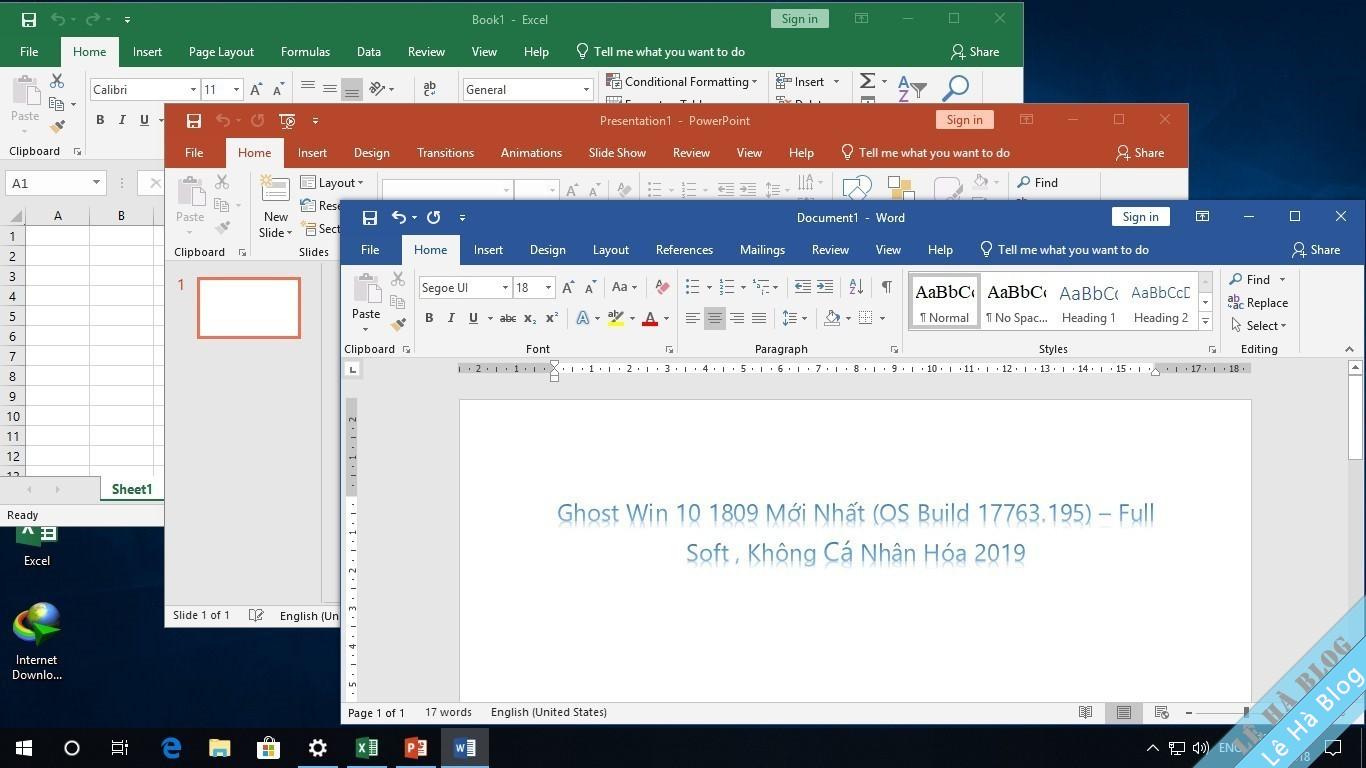The width and height of the screenshot is (1366, 768).
Task: Toggle Justify alignment in Word
Action: tap(759, 318)
